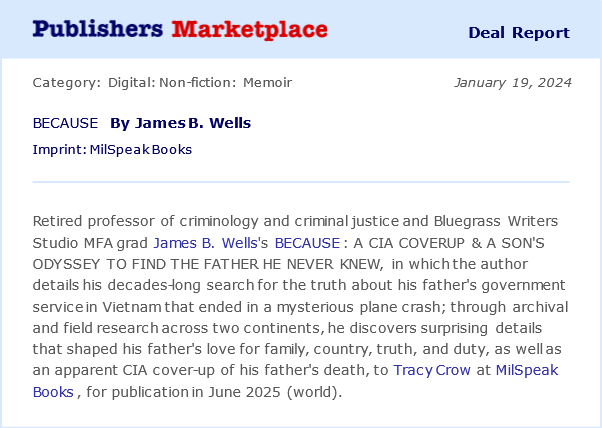
Task: Click the Deal Report header label
Action: pos(519,33)
